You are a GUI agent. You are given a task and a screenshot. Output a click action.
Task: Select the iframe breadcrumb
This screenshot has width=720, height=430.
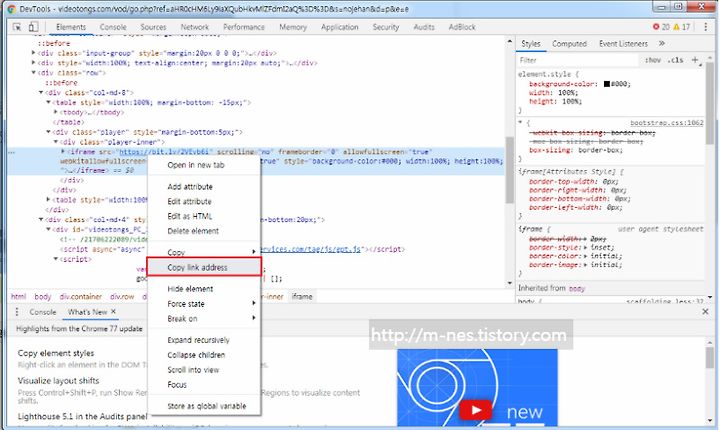click(x=302, y=297)
